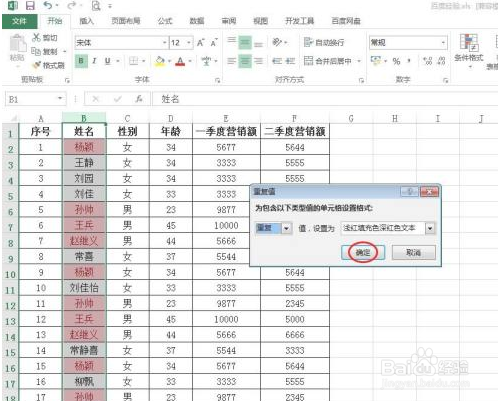The width and height of the screenshot is (498, 401).
Task: Toggle Bold formatting button
Action: tap(81, 61)
